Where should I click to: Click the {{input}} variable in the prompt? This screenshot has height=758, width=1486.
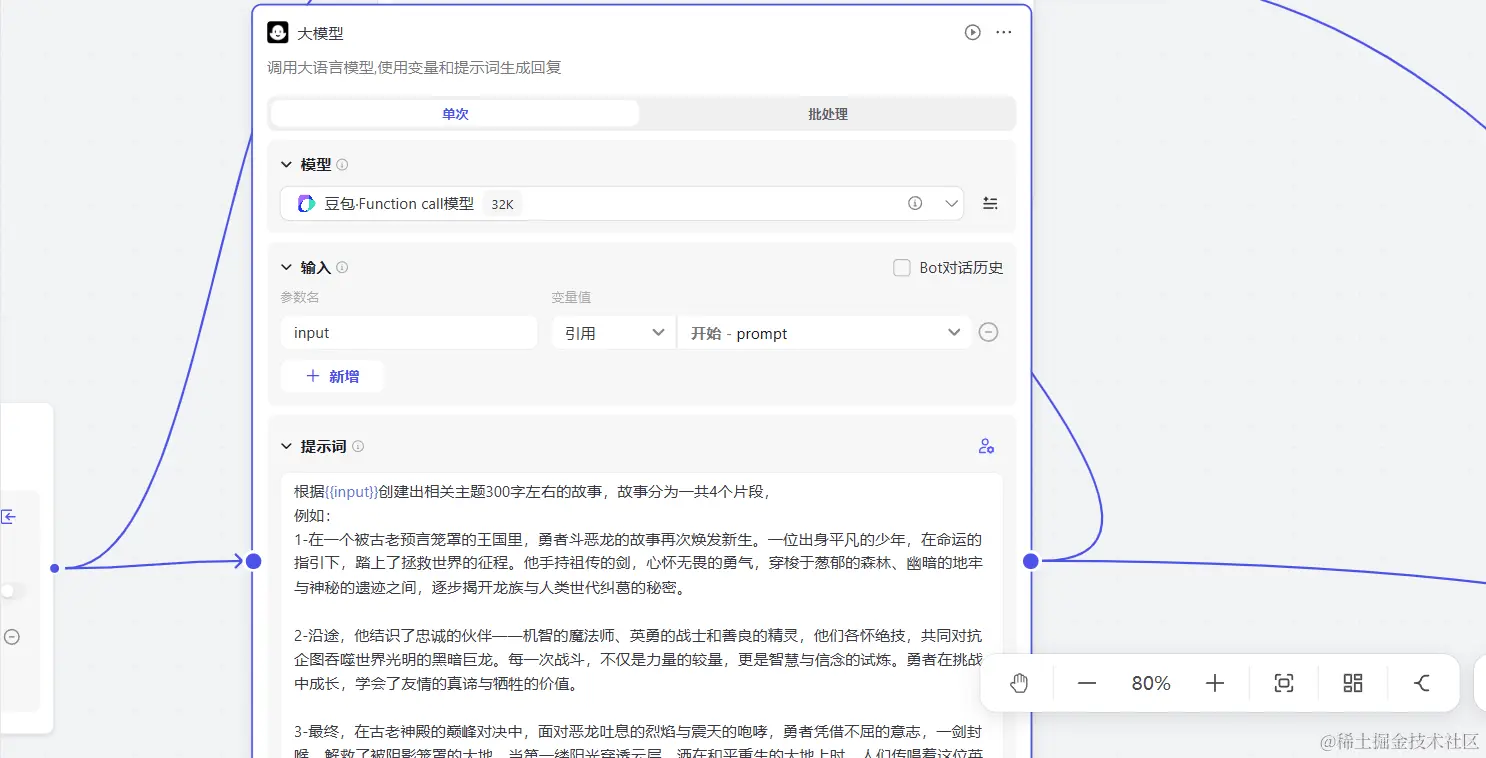352,491
